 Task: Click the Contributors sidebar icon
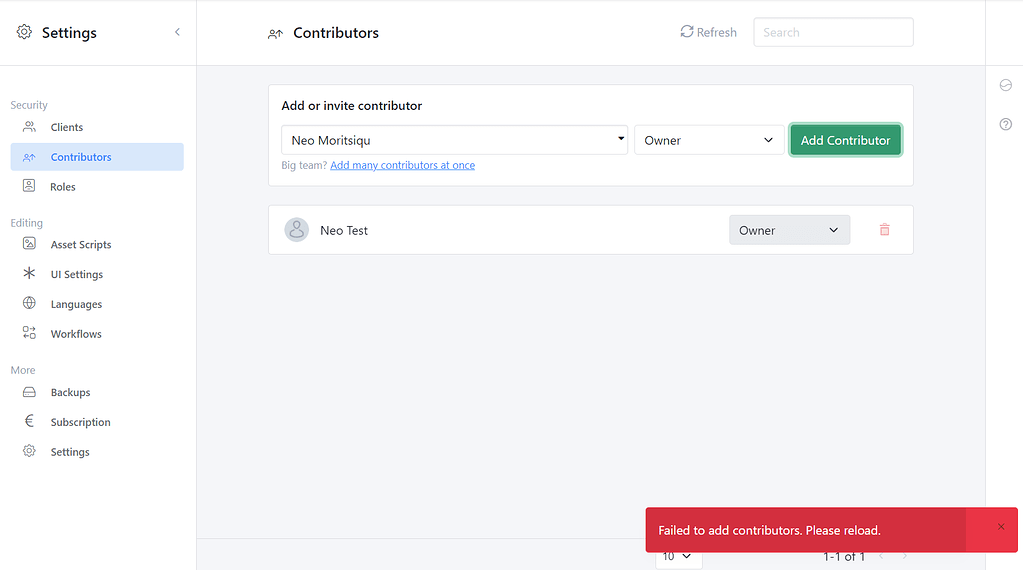tap(29, 157)
